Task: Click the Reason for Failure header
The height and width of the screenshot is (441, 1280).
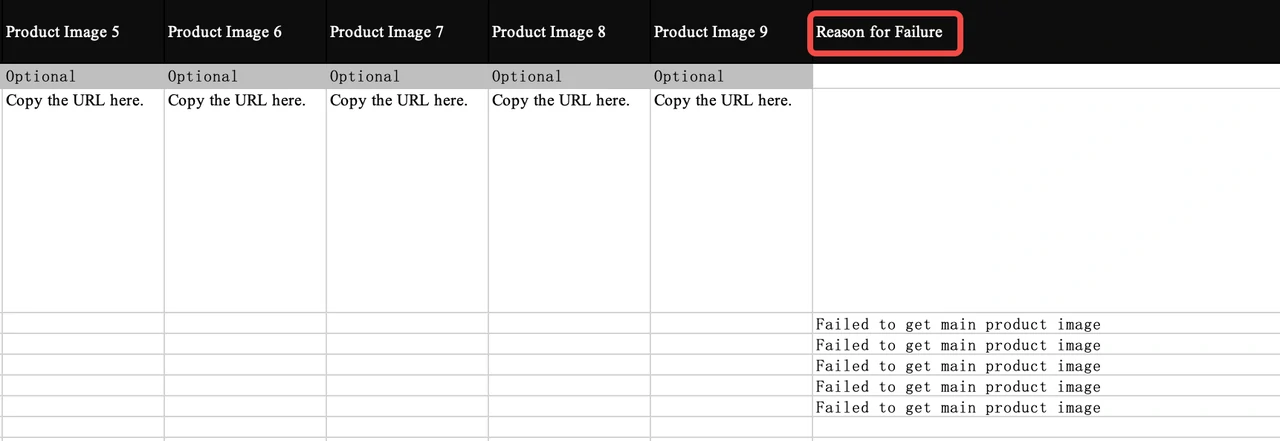Action: click(x=880, y=32)
